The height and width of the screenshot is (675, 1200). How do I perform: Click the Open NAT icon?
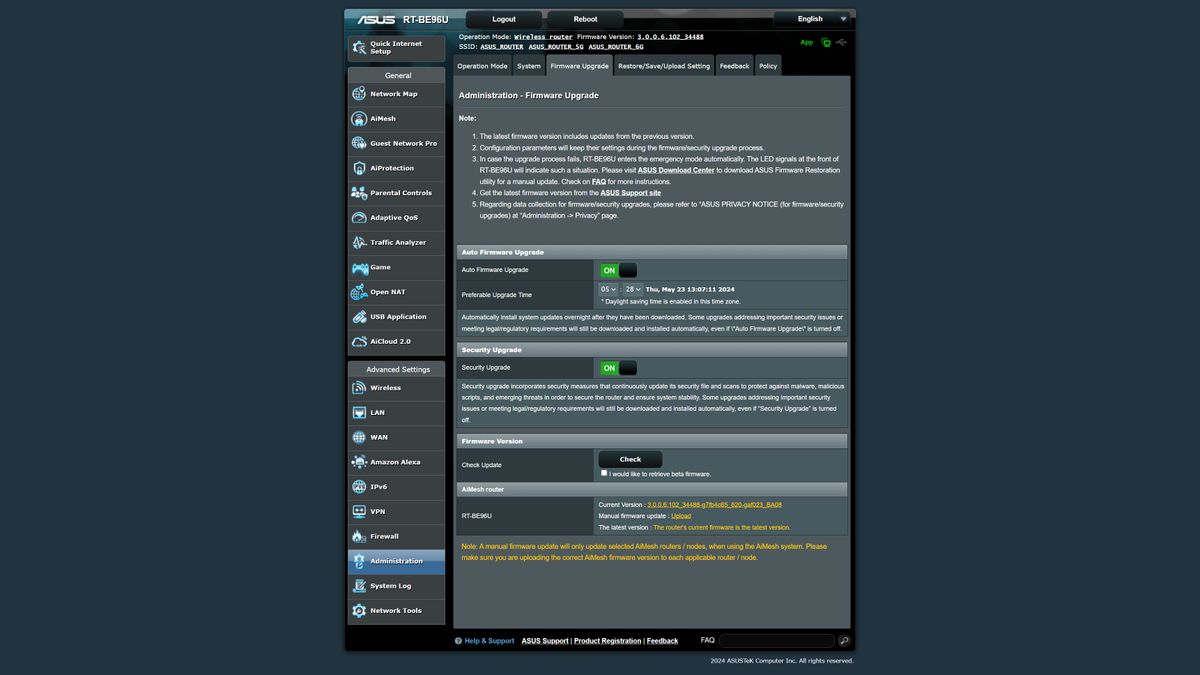tap(359, 292)
